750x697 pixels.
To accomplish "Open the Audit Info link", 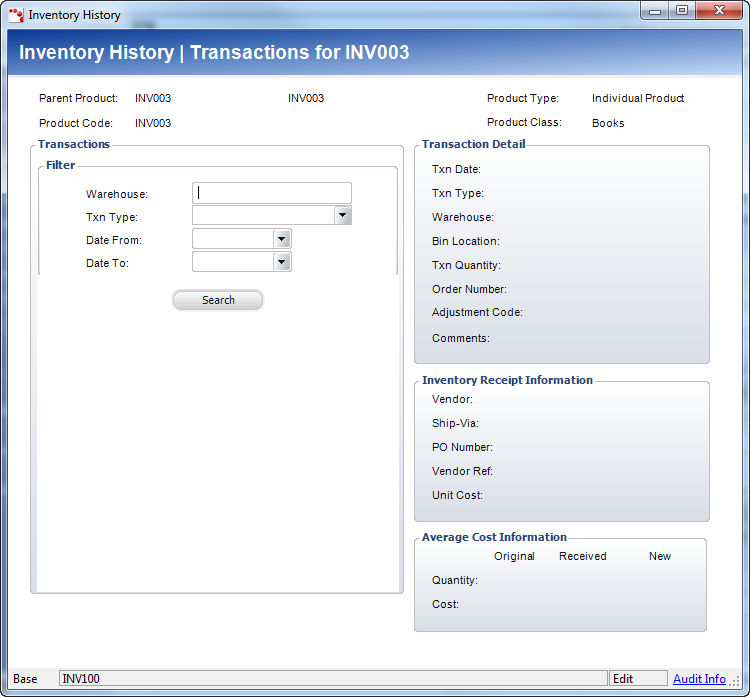I will (699, 679).
